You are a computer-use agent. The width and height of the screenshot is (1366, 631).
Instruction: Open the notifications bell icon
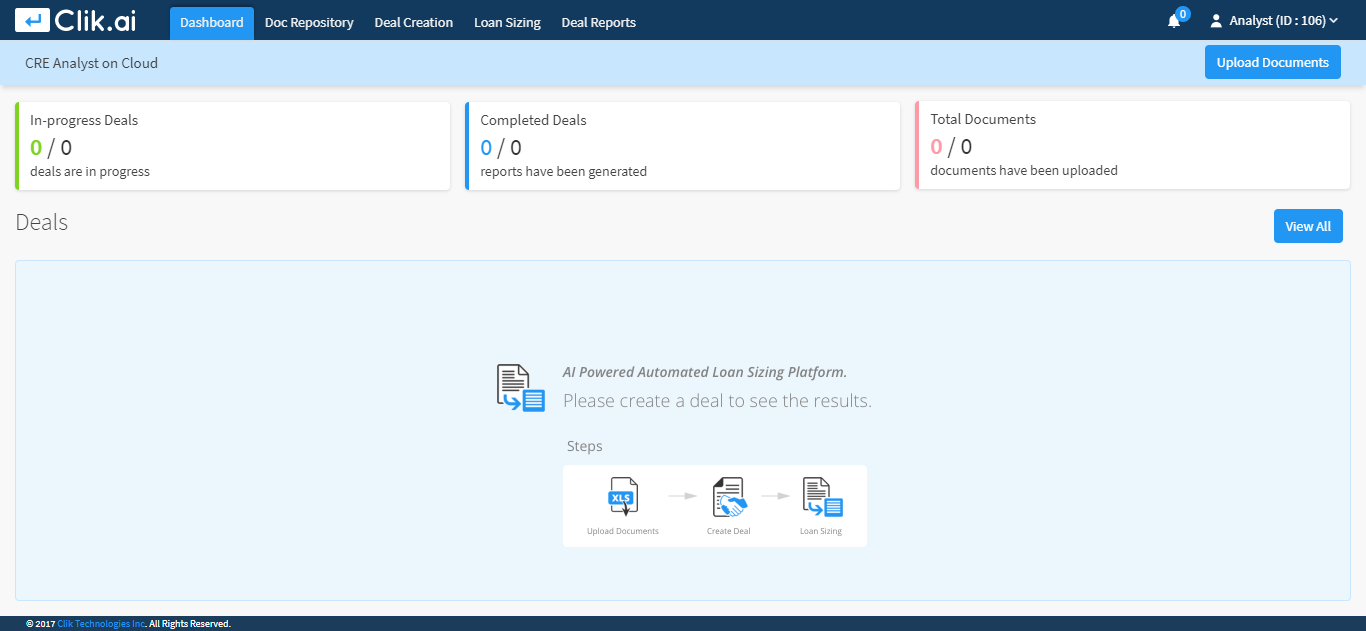click(x=1174, y=21)
